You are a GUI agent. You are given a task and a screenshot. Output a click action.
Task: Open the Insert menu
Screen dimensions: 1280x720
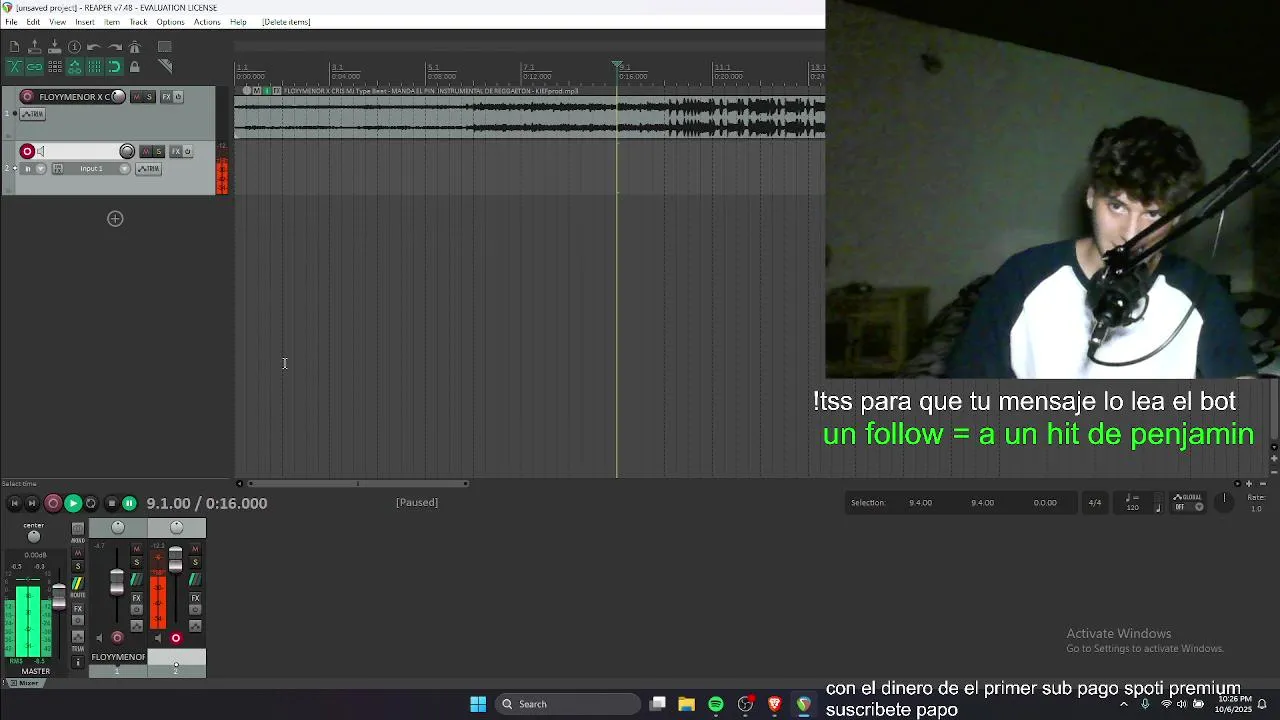coord(85,22)
